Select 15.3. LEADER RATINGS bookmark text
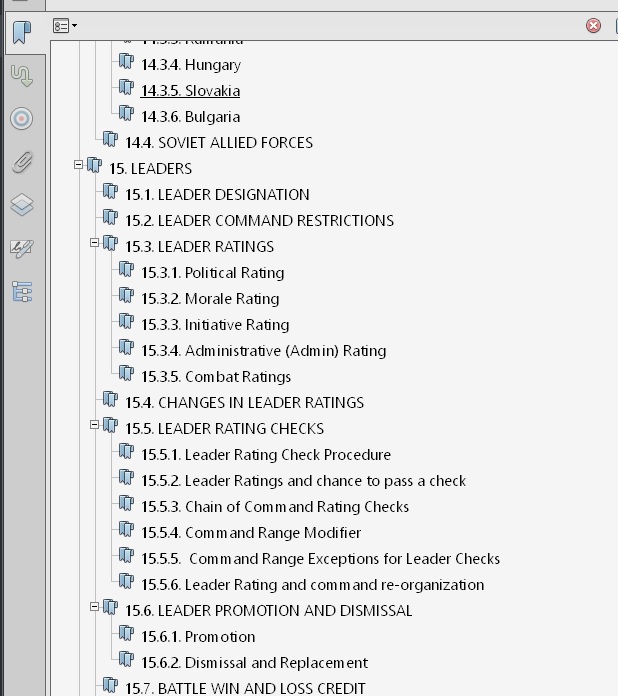 coord(199,246)
